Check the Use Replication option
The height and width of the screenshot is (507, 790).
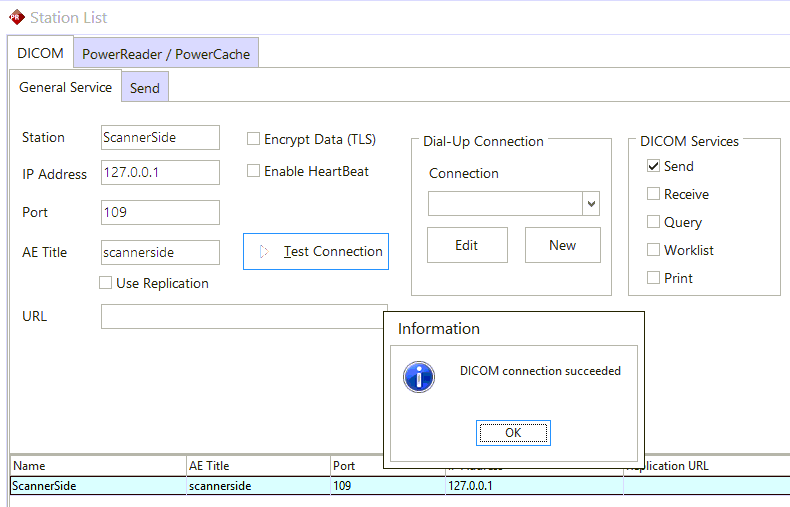pos(106,284)
